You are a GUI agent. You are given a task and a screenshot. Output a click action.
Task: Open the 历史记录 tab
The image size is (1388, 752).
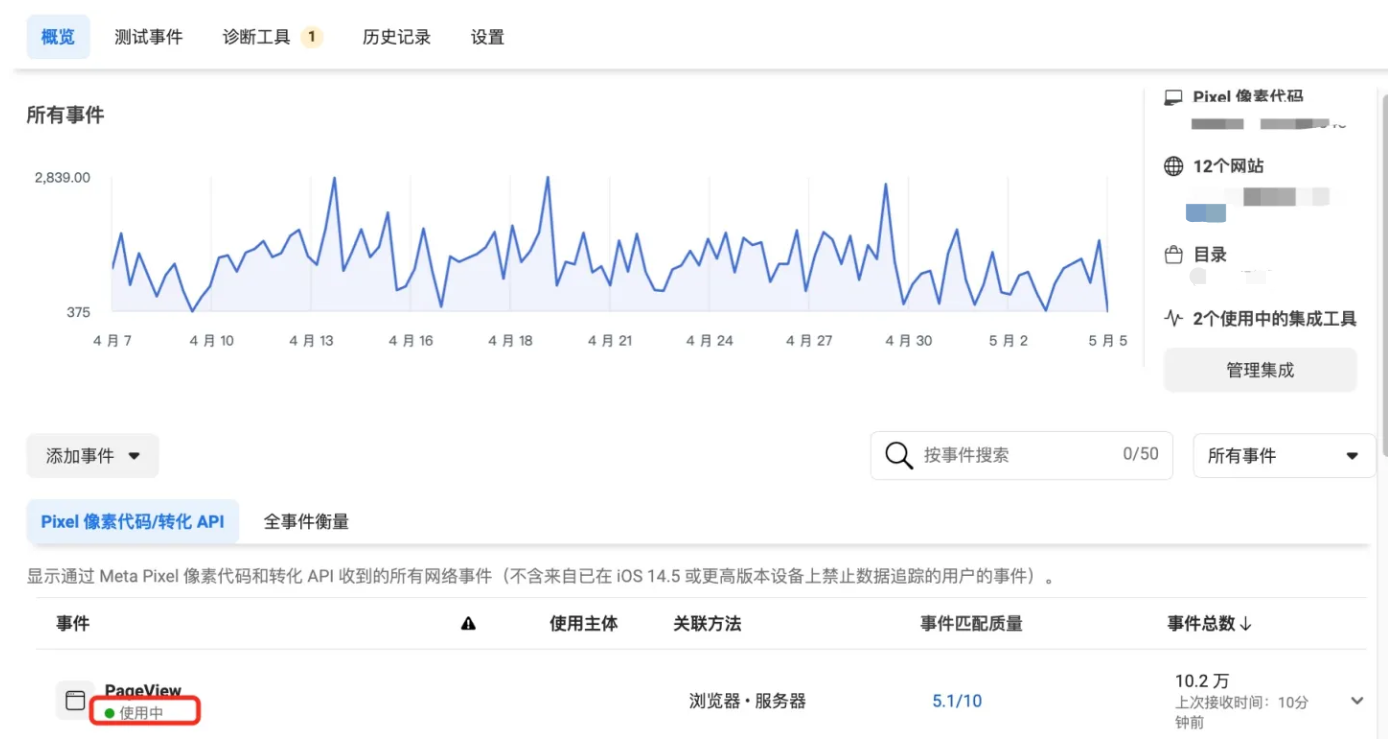pos(396,36)
